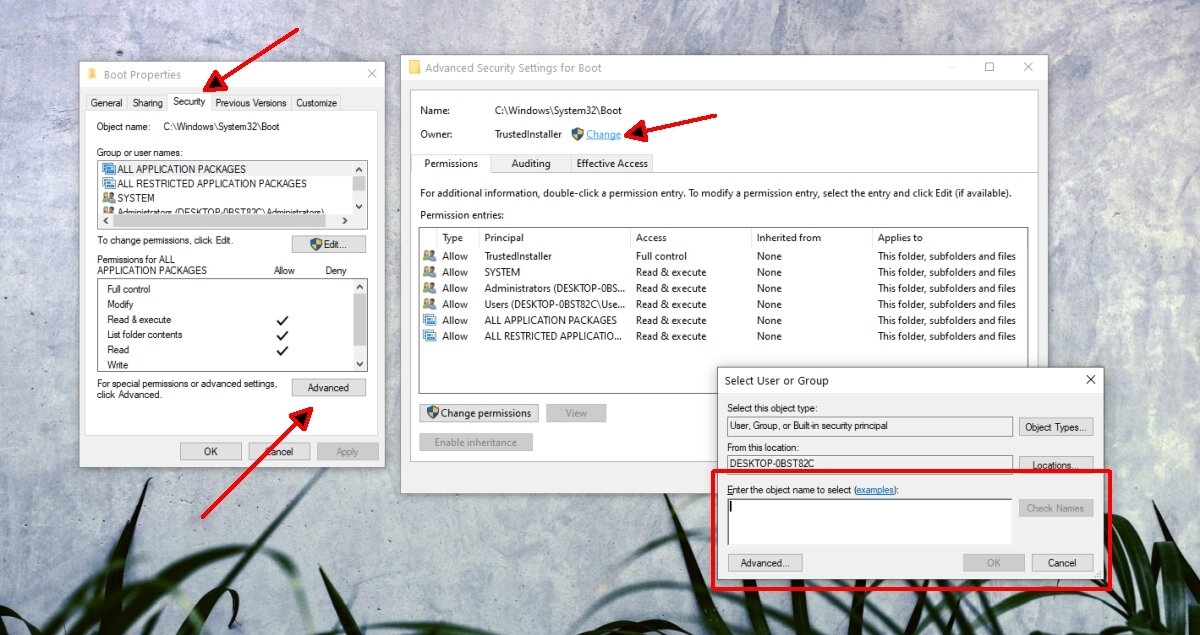Image resolution: width=1200 pixels, height=635 pixels.
Task: Open Object Types in Select User dialog
Action: click(x=1055, y=427)
